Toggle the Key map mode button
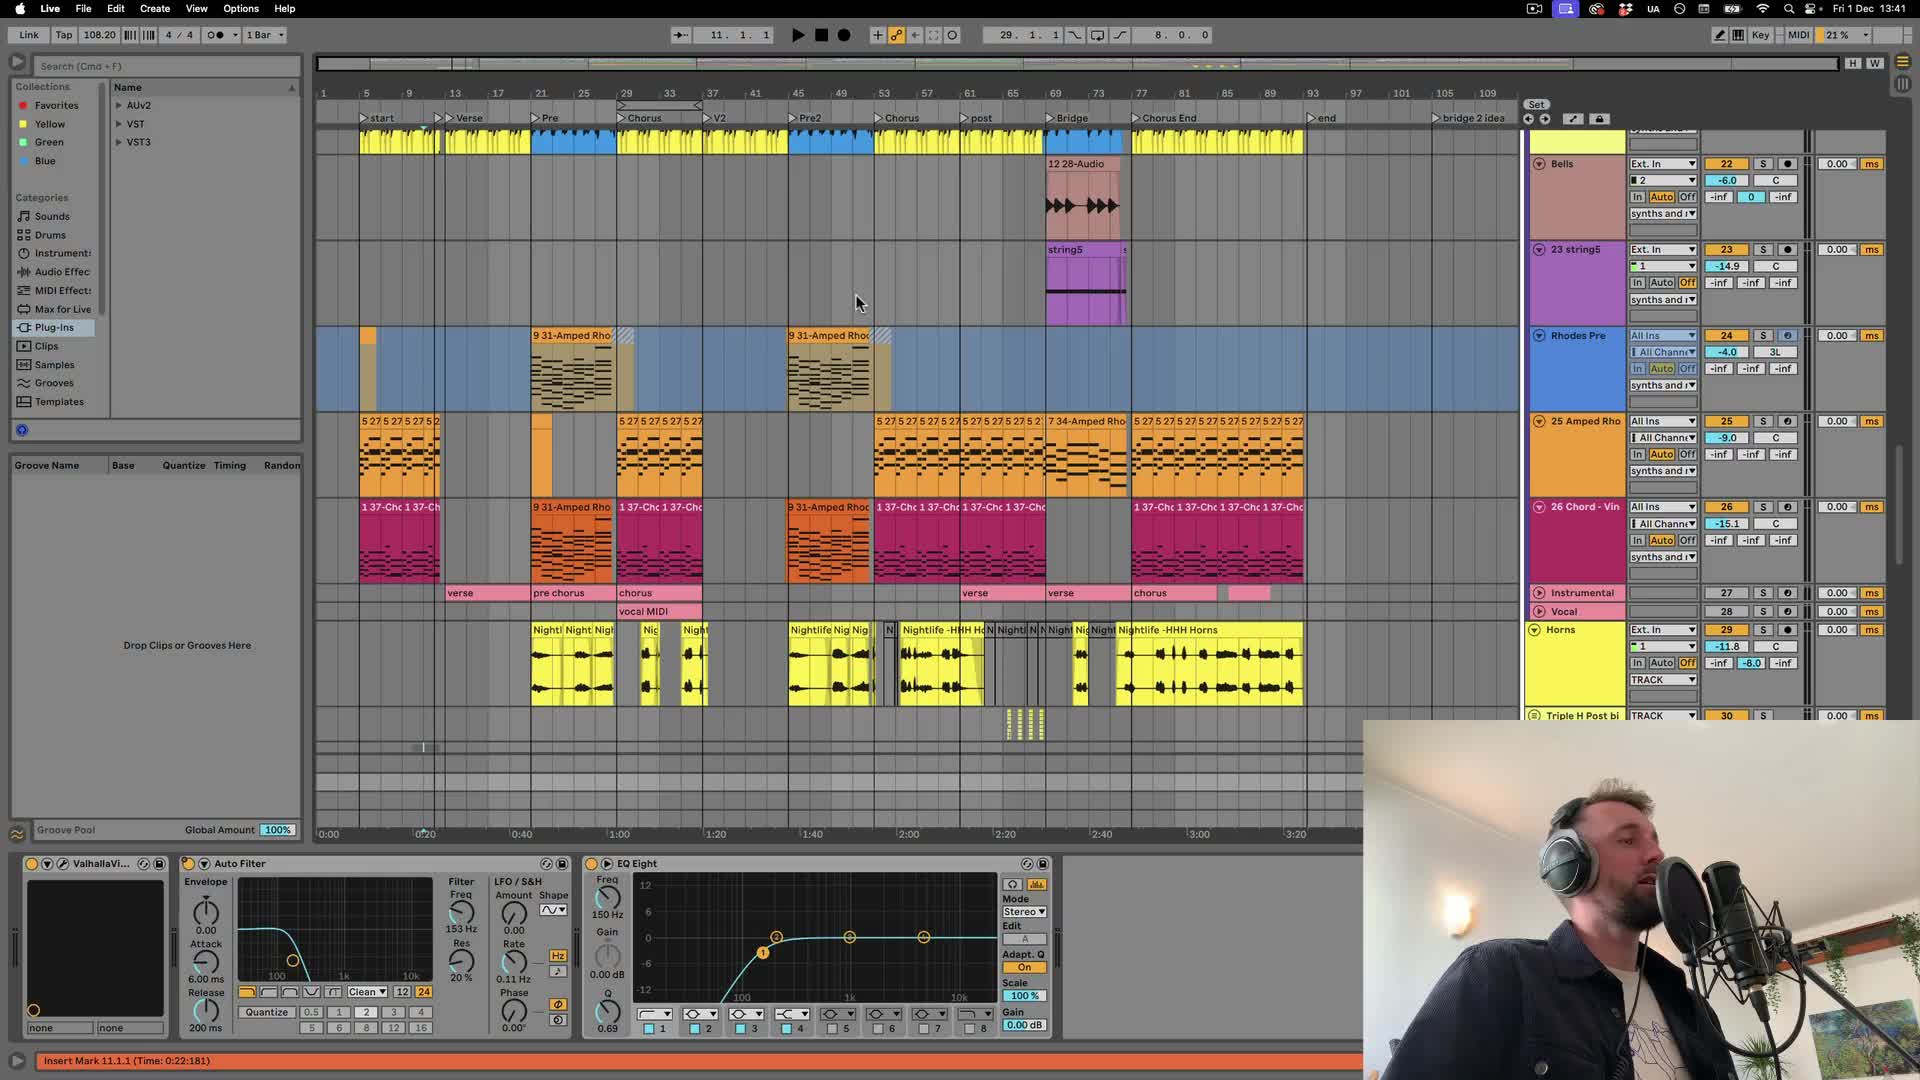The height and width of the screenshot is (1080, 1920). [1760, 35]
